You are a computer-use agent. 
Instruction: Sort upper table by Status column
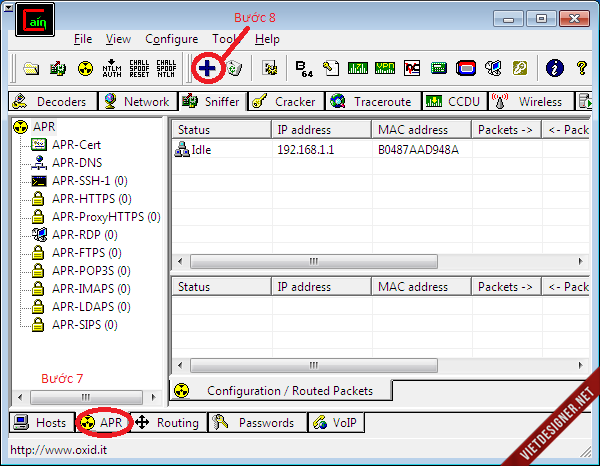click(x=222, y=130)
